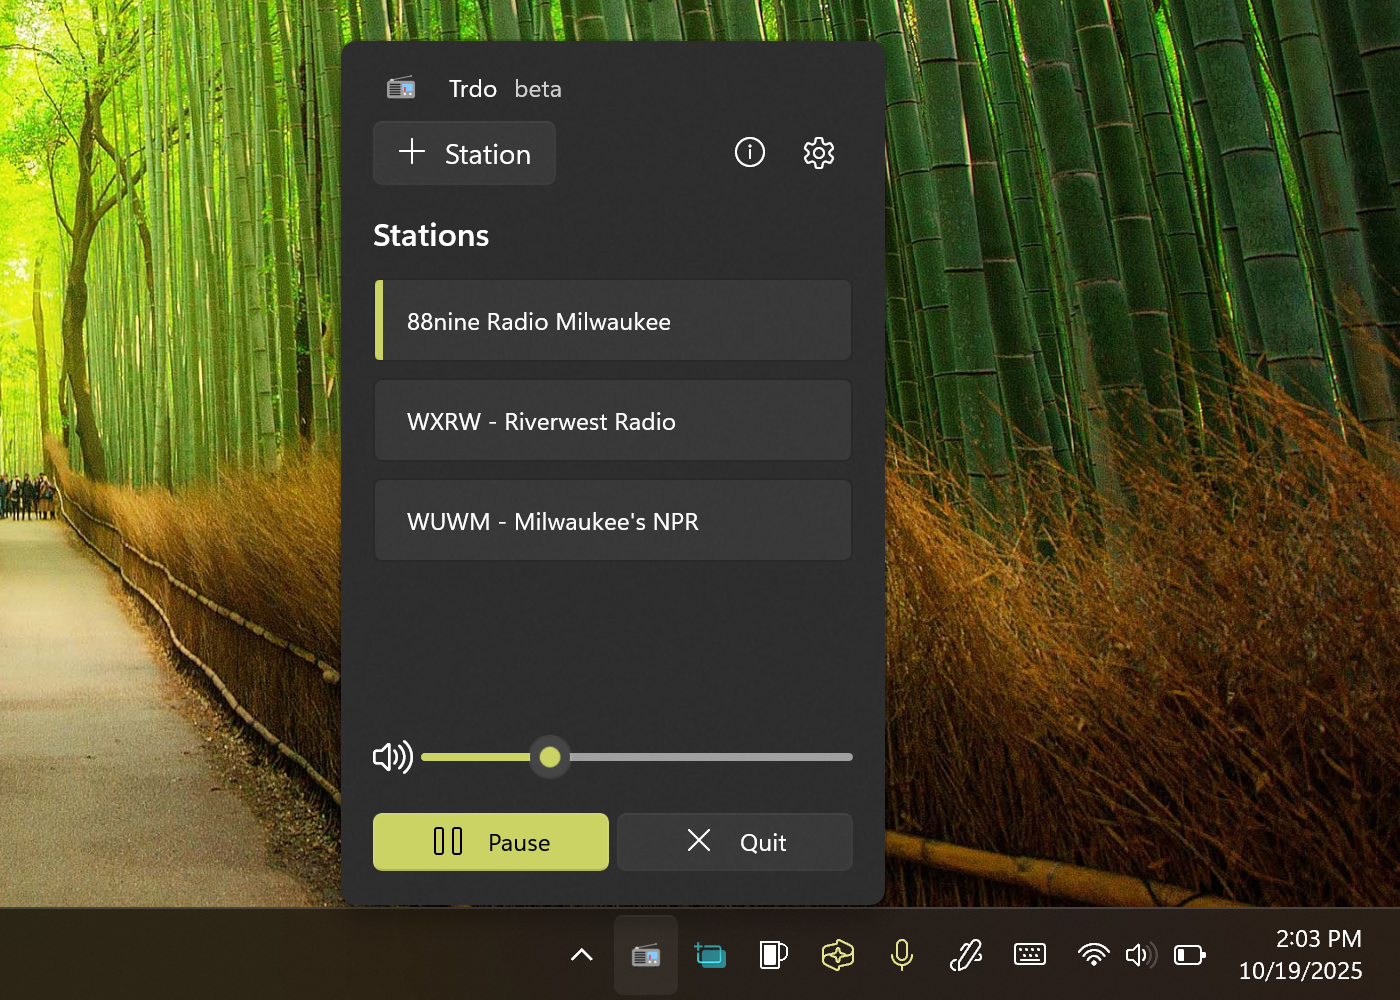Adjust the volume slider handle

pos(549,757)
